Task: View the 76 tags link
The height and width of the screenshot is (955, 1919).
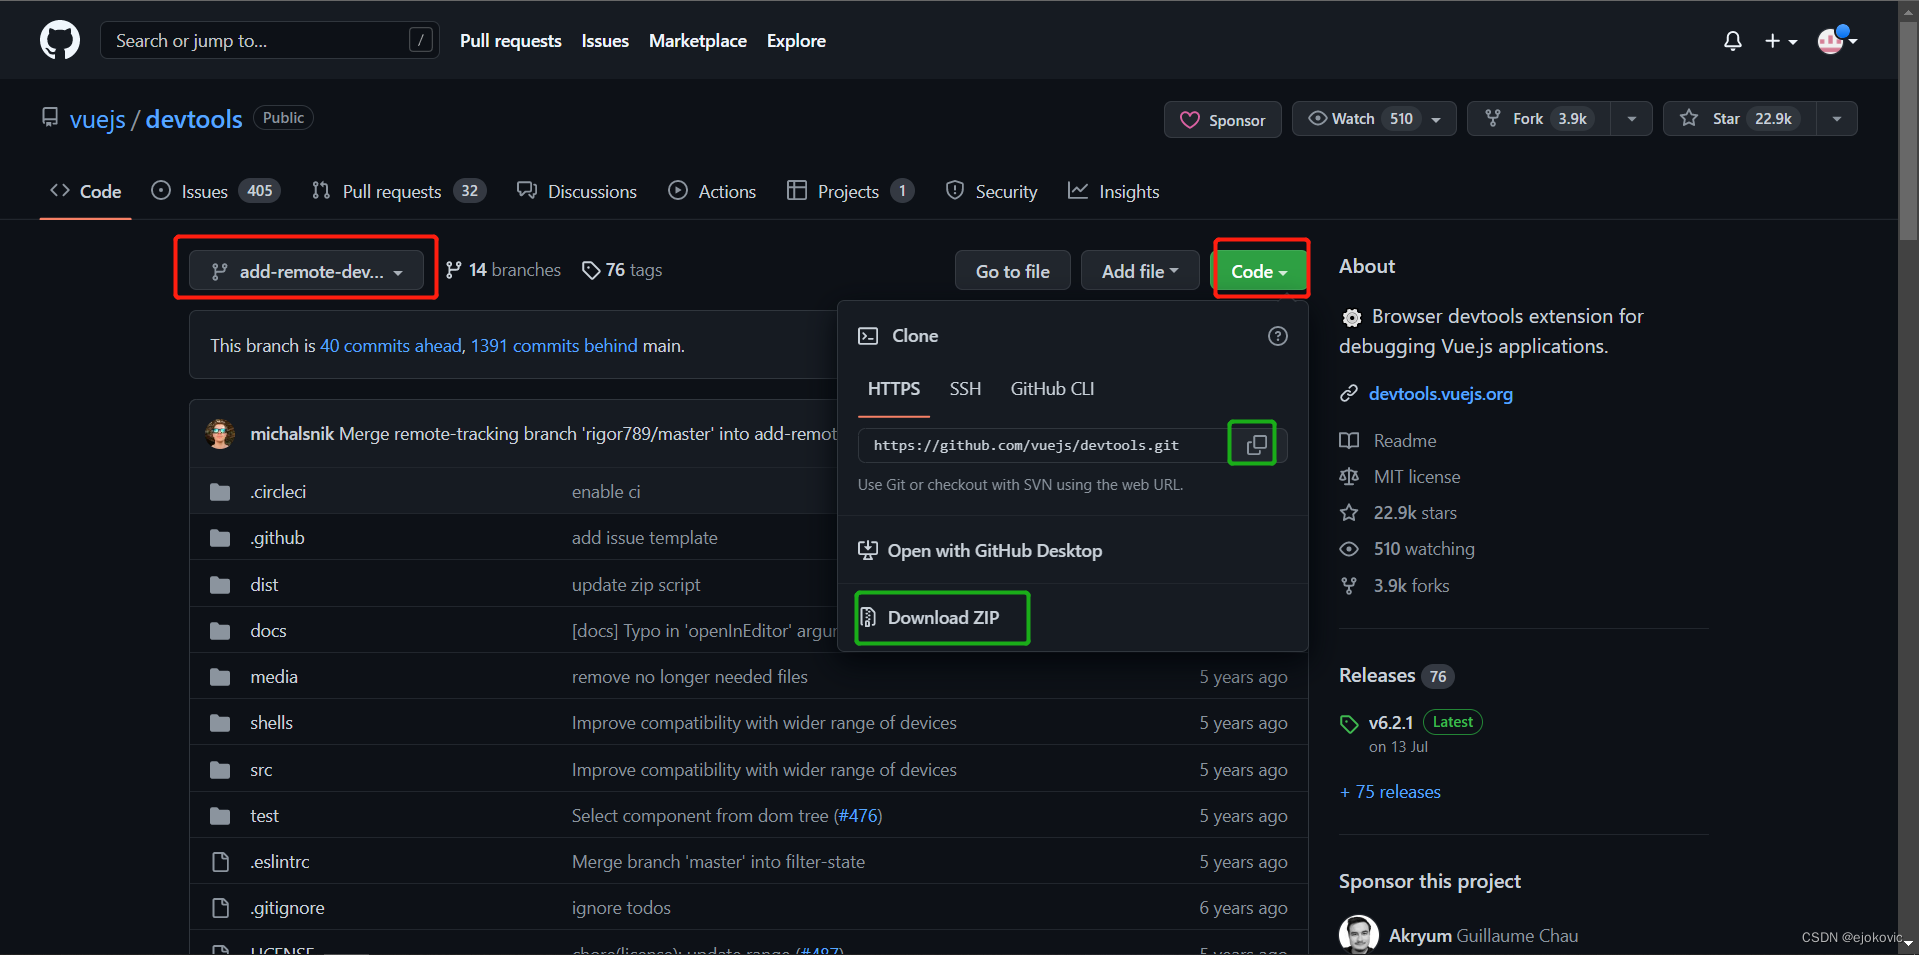Action: tap(622, 270)
